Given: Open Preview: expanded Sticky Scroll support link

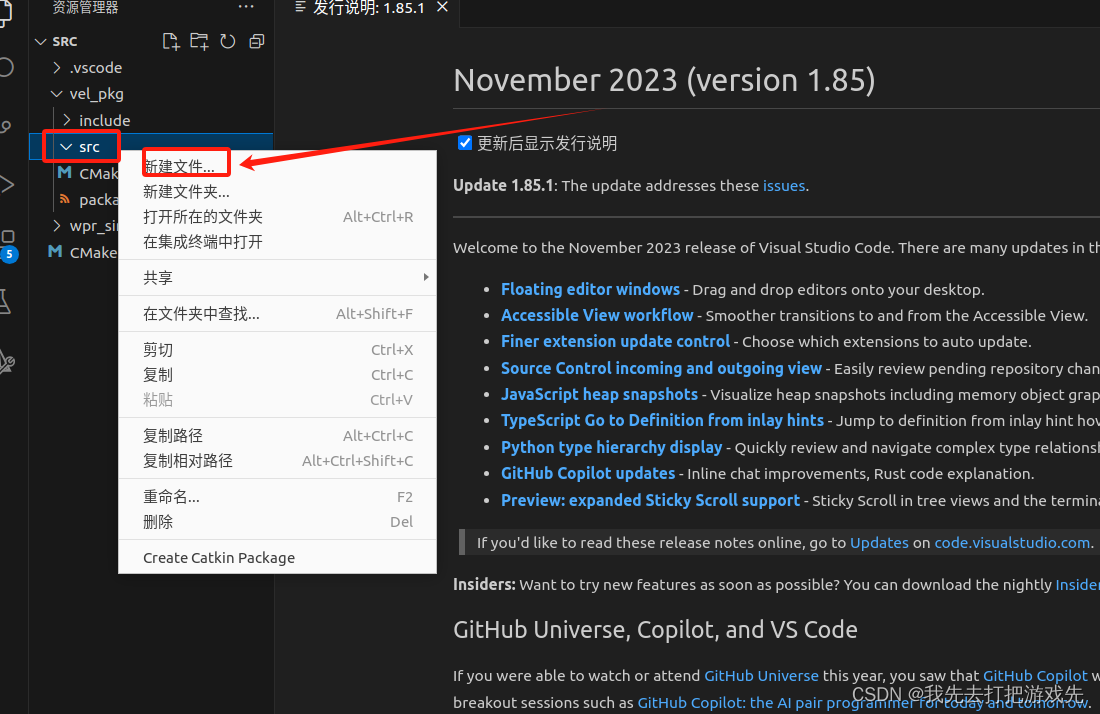Looking at the screenshot, I should pos(650,500).
